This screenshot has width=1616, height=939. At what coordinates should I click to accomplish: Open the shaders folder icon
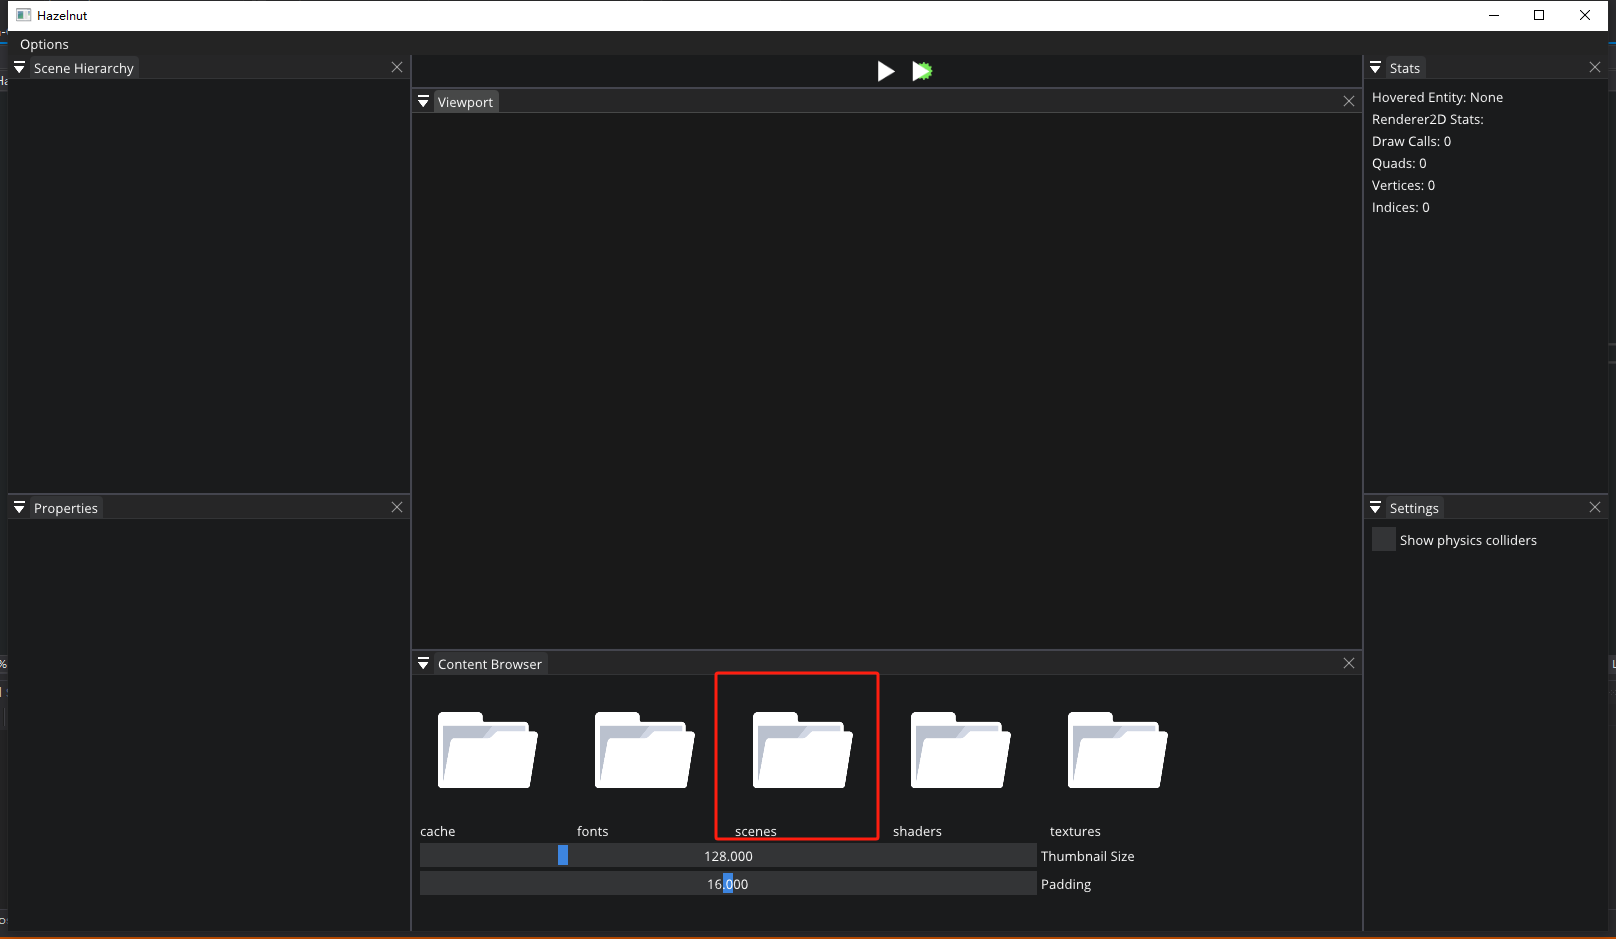point(960,750)
